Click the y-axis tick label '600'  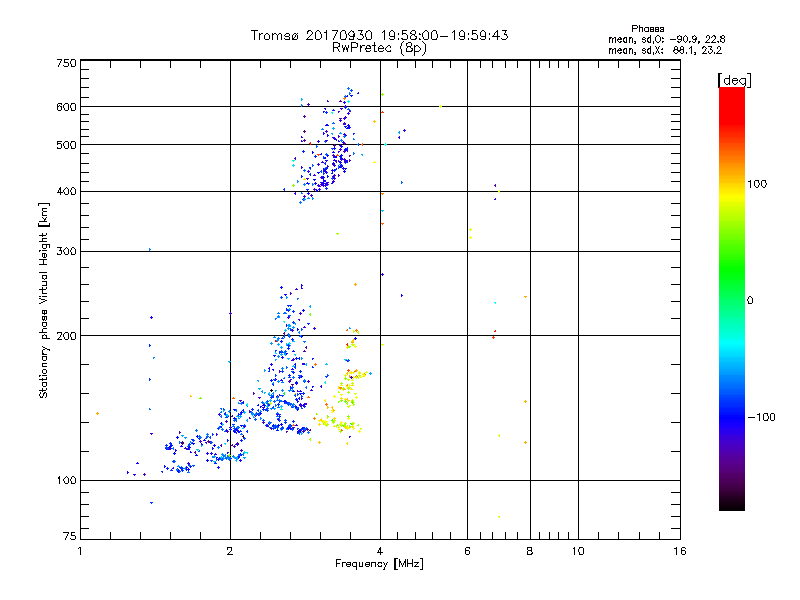[x=66, y=107]
